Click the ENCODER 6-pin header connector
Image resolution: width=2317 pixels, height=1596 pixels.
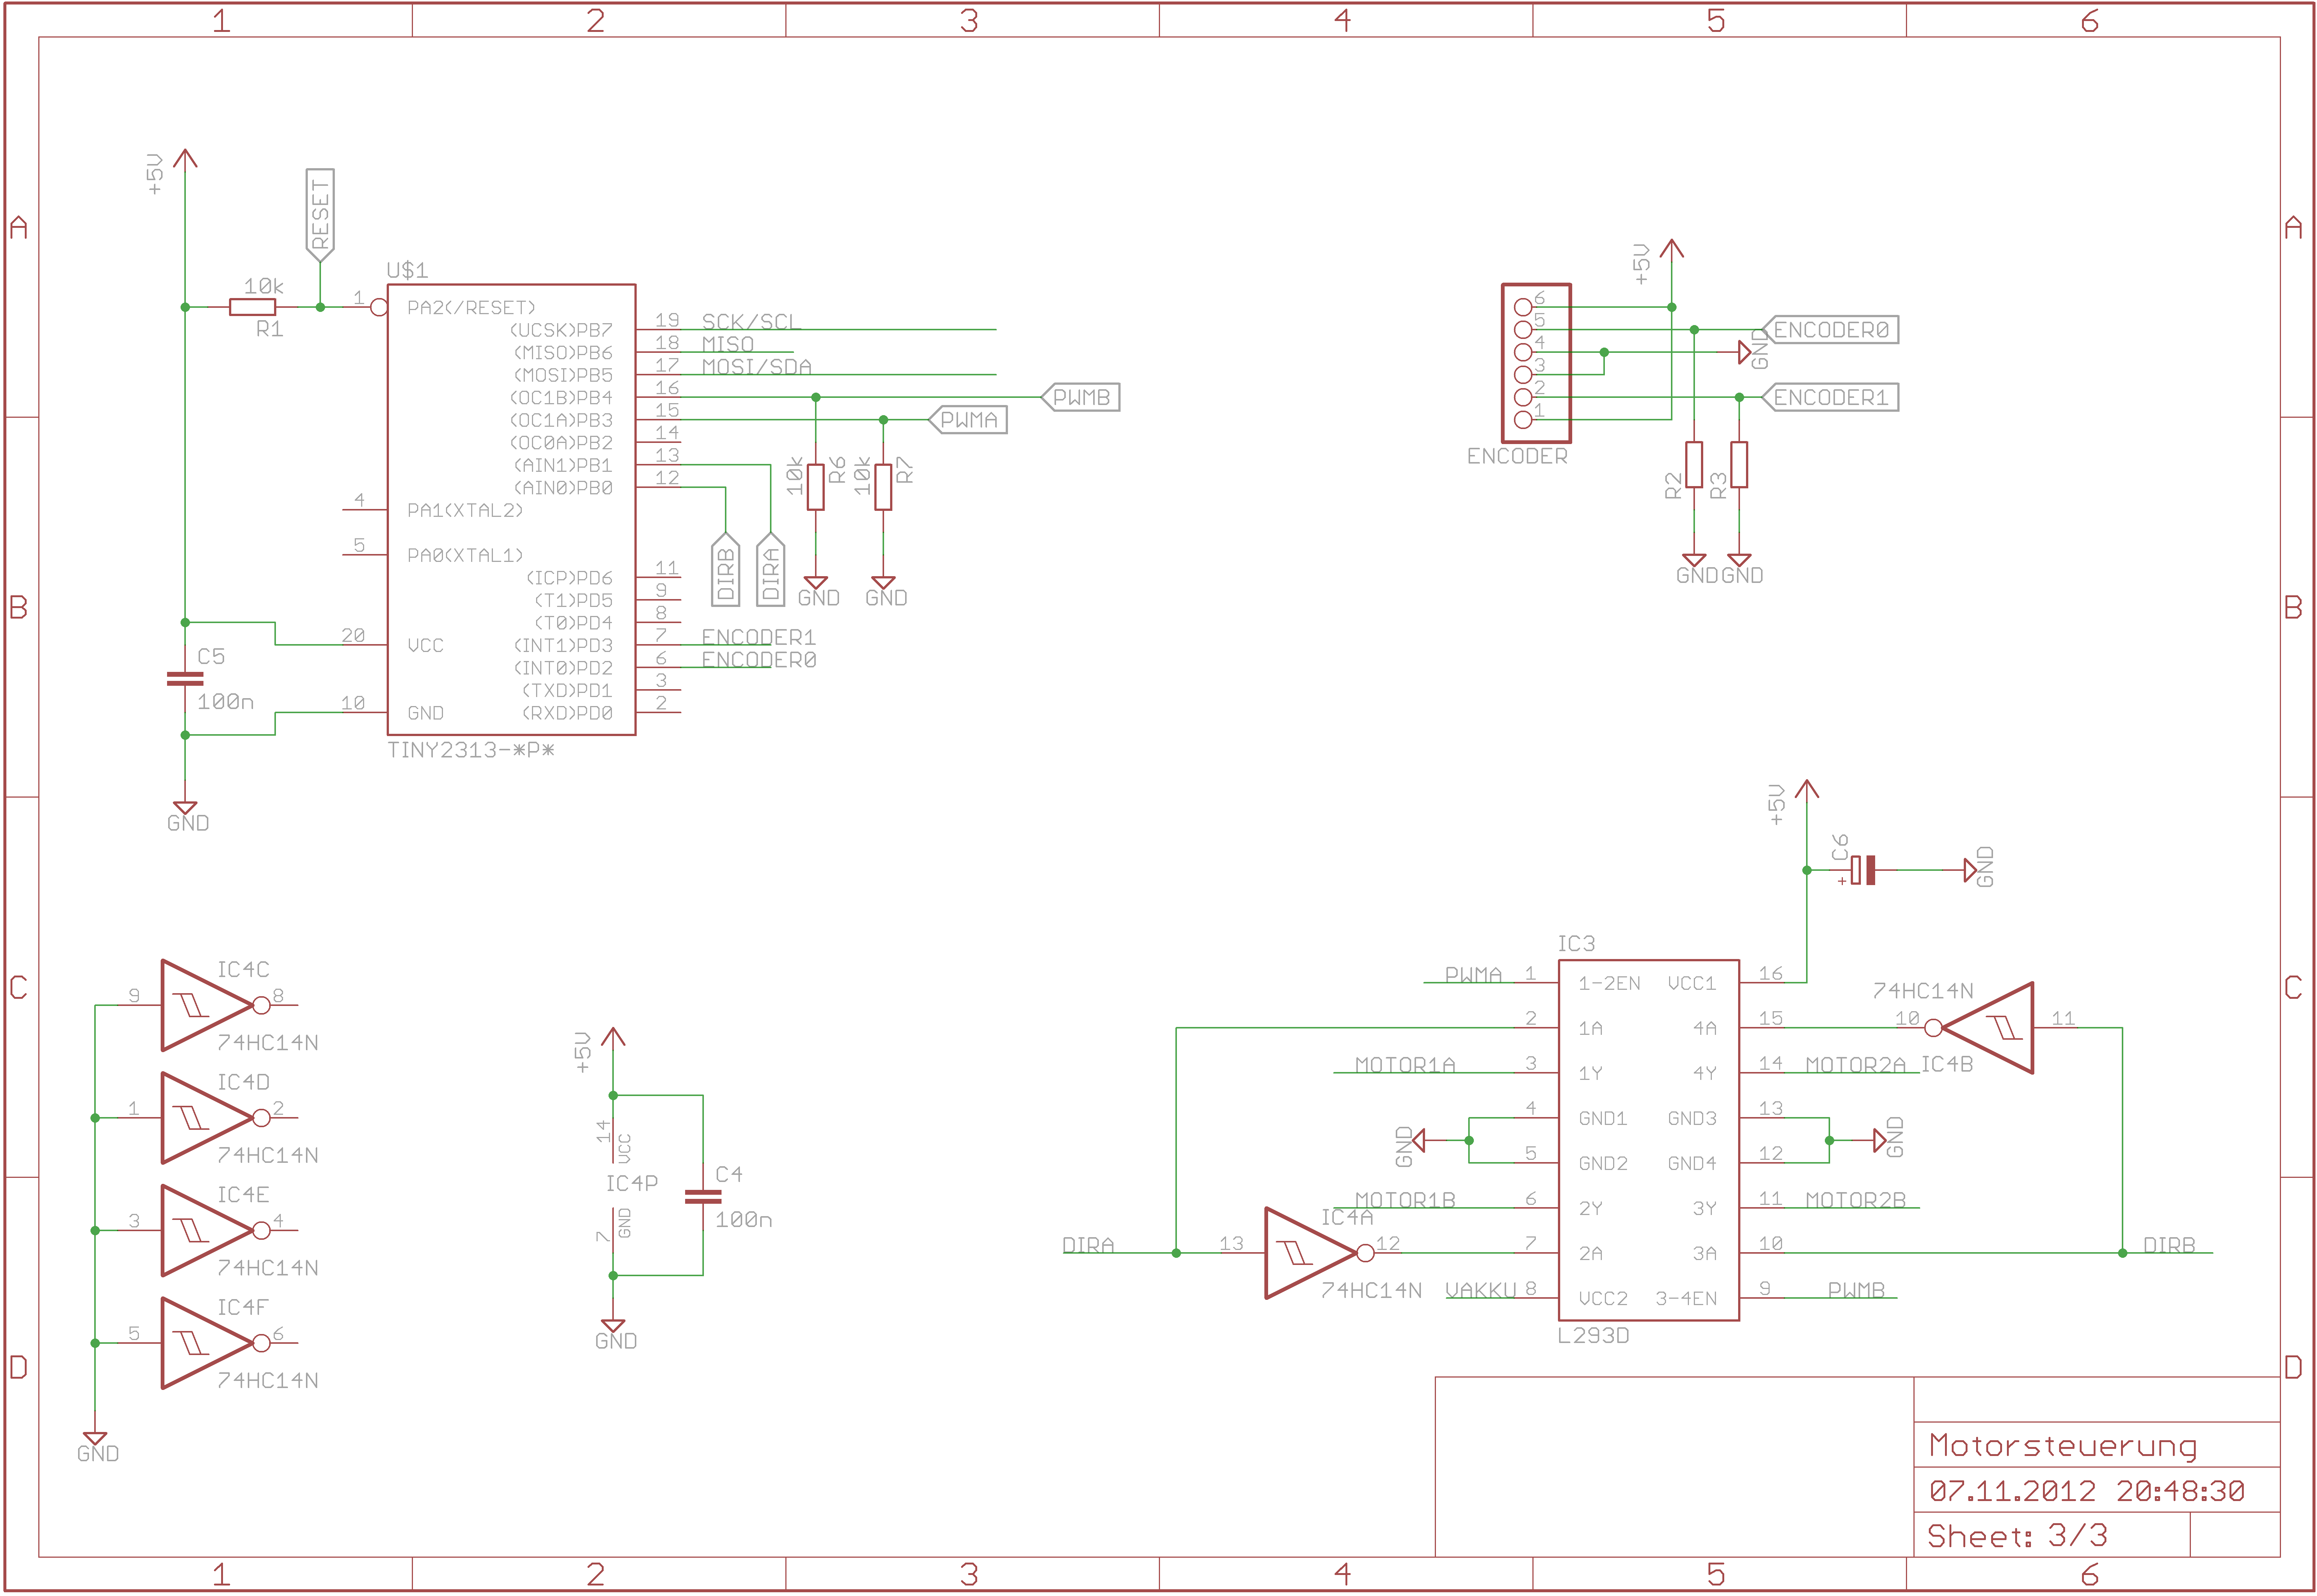pos(1536,363)
